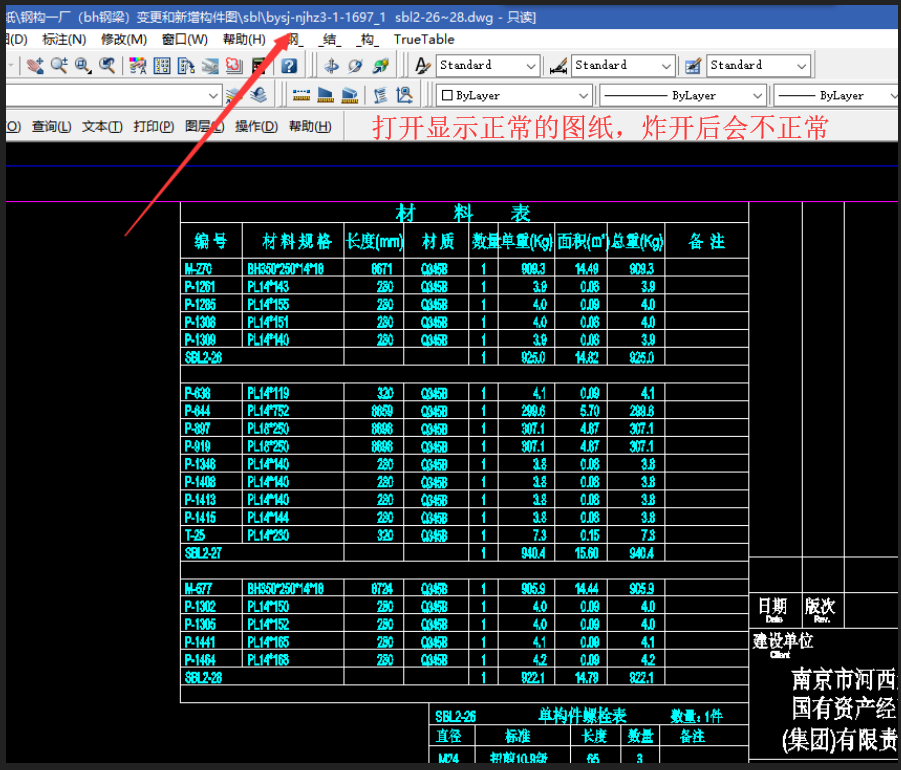Open the 修改(M) menu

(x=124, y=39)
